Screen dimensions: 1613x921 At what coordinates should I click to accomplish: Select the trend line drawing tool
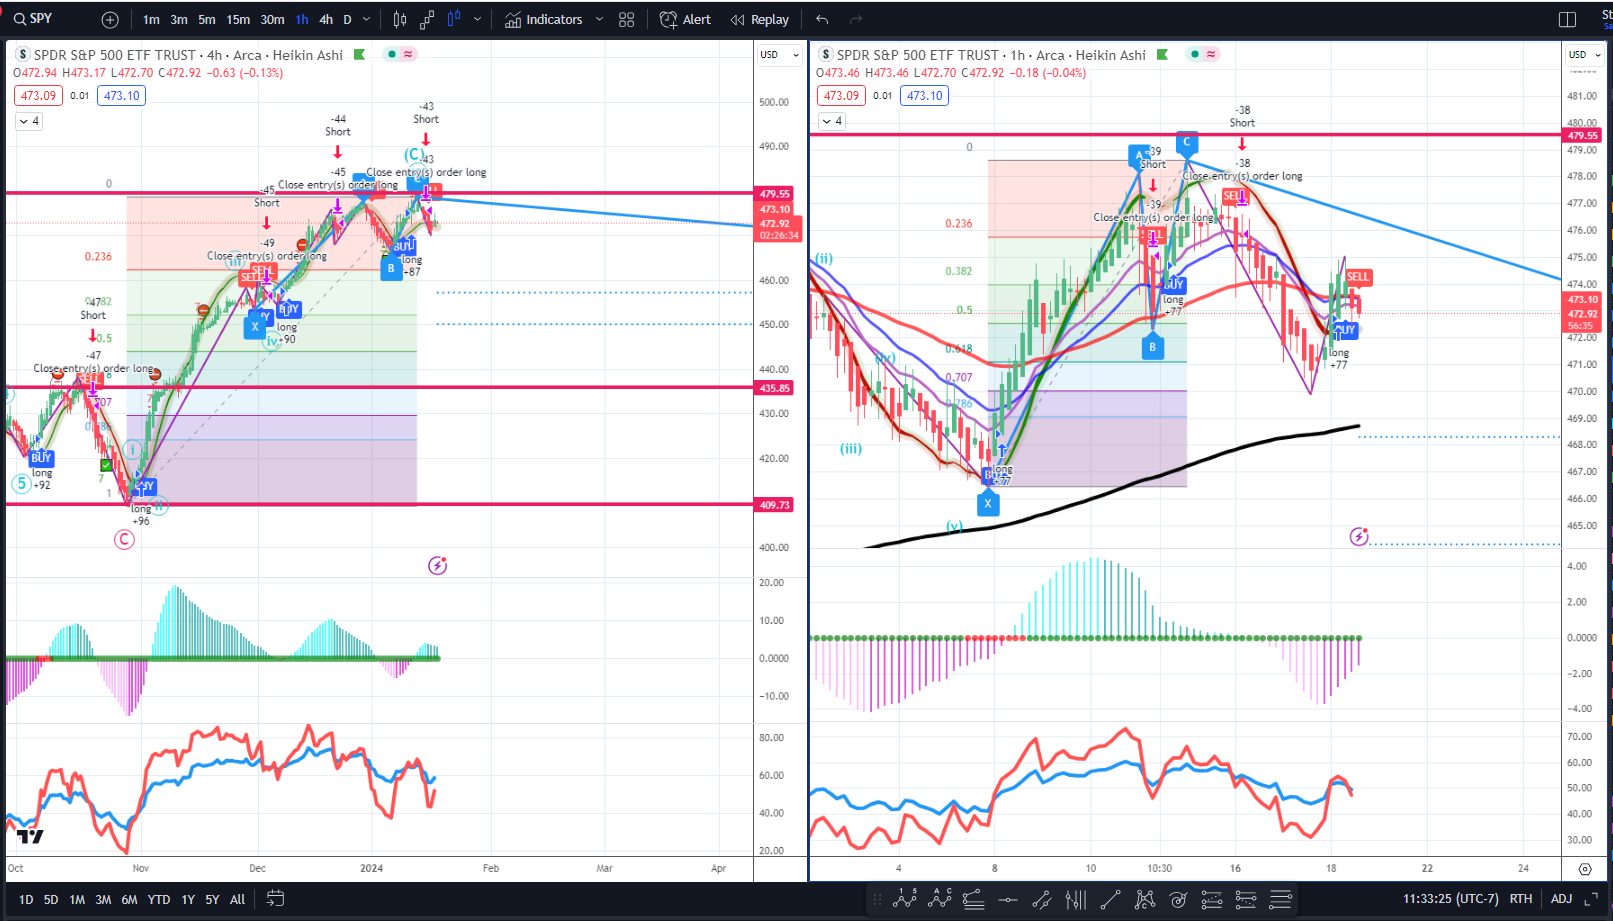[1110, 900]
